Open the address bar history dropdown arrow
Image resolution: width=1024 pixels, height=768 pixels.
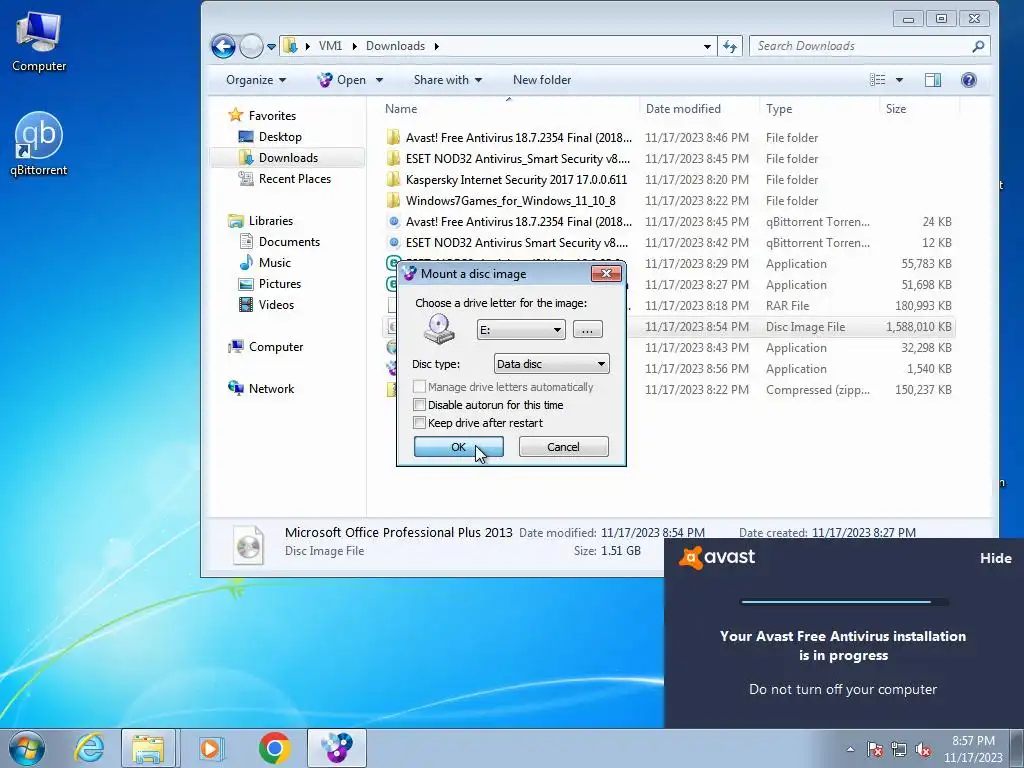pyautogui.click(x=707, y=46)
